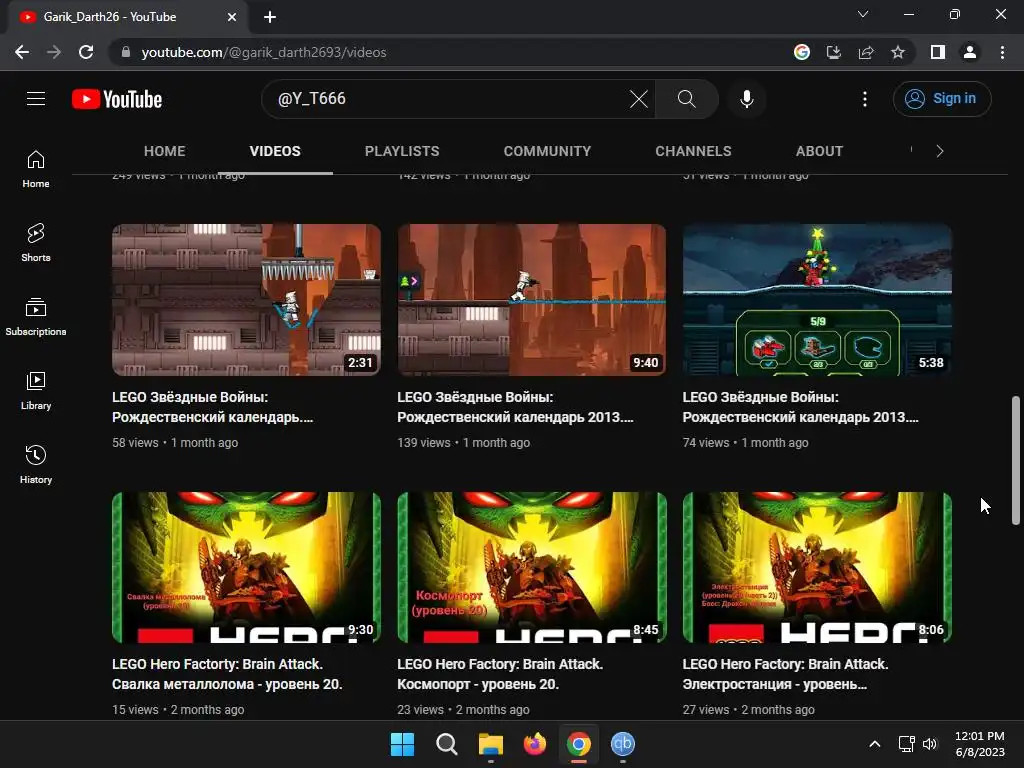Click the address bar URL

click(x=264, y=52)
